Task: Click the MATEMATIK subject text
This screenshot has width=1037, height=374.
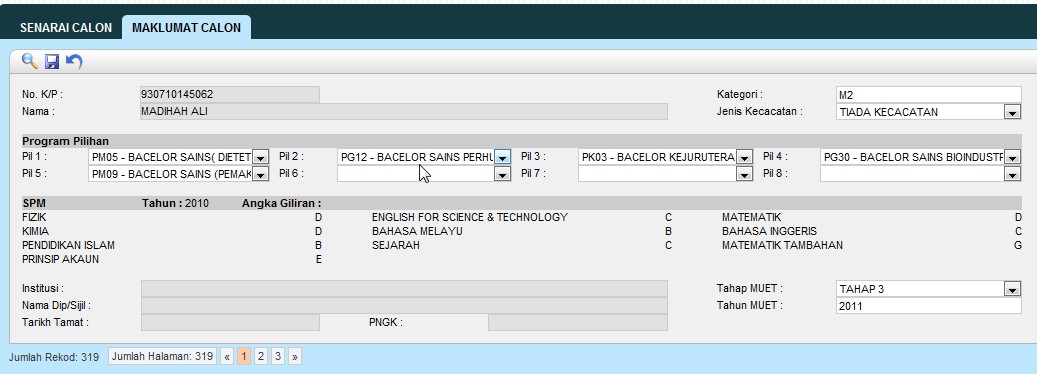Action: click(x=751, y=217)
